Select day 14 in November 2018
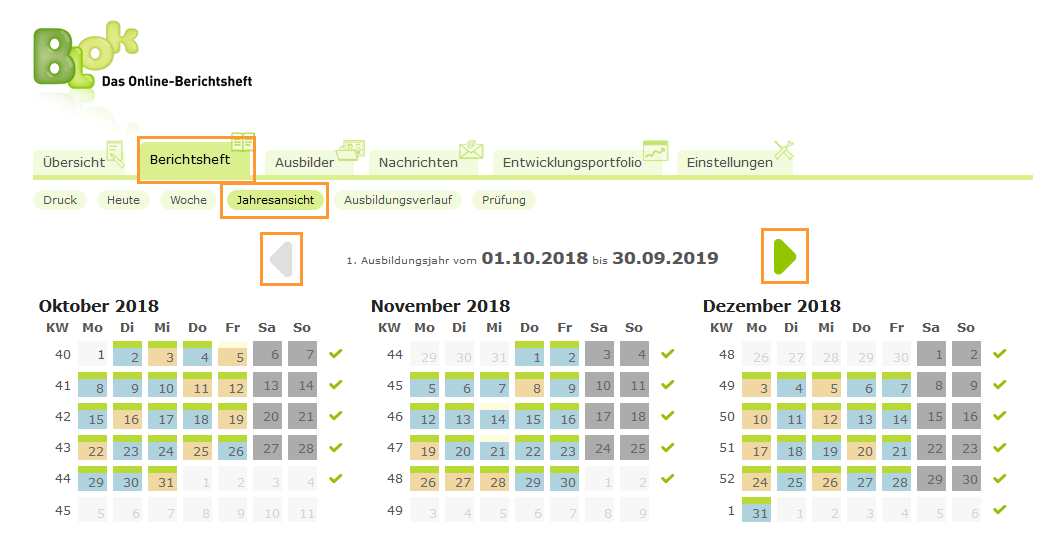The height and width of the screenshot is (546, 1050). pyautogui.click(x=494, y=416)
